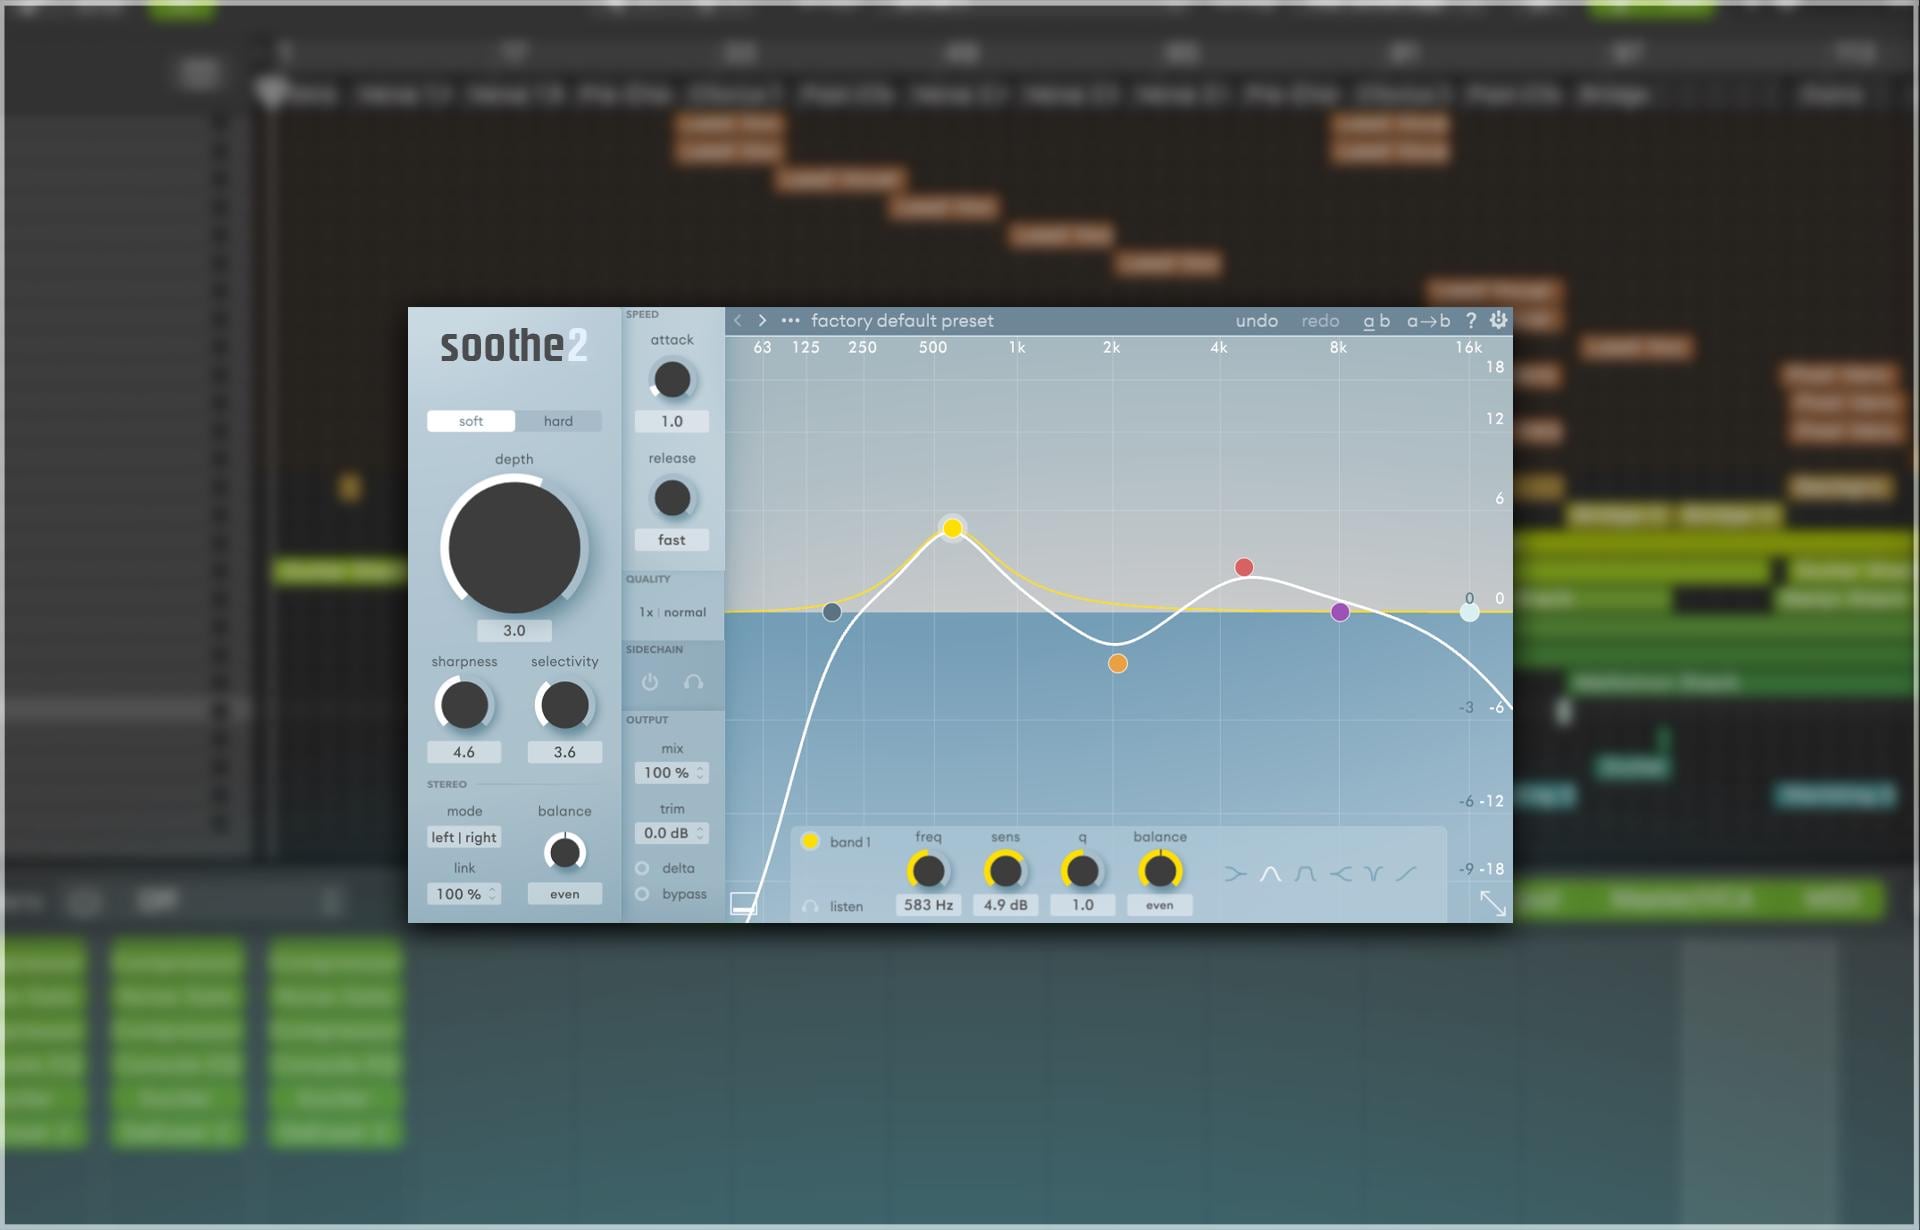This screenshot has height=1230, width=1920.
Task: Click the release knob
Action: coord(672,498)
